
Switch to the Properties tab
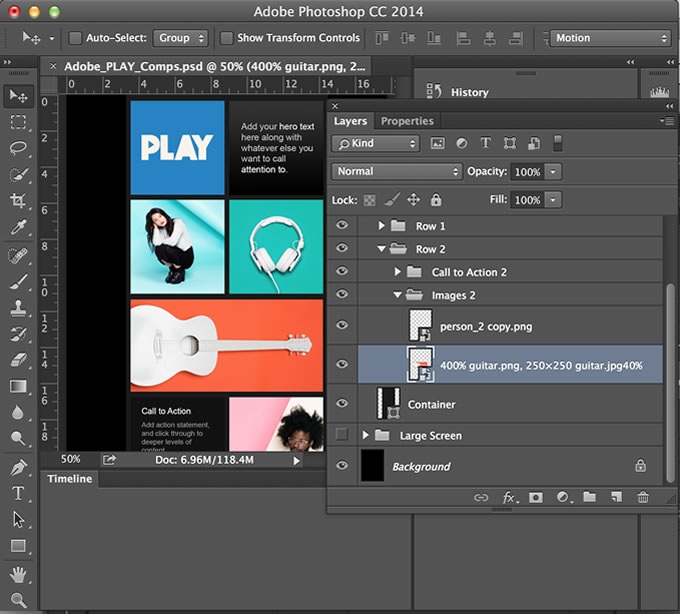click(407, 121)
